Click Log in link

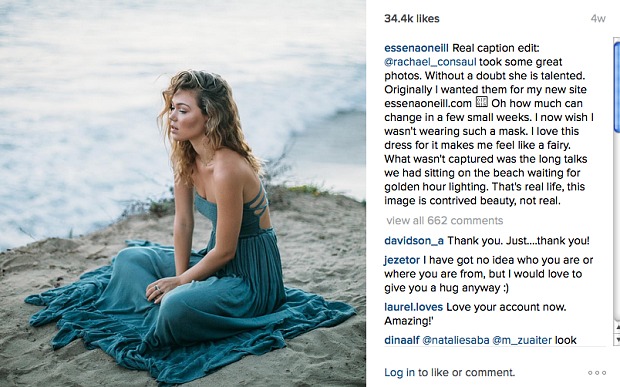point(399,372)
